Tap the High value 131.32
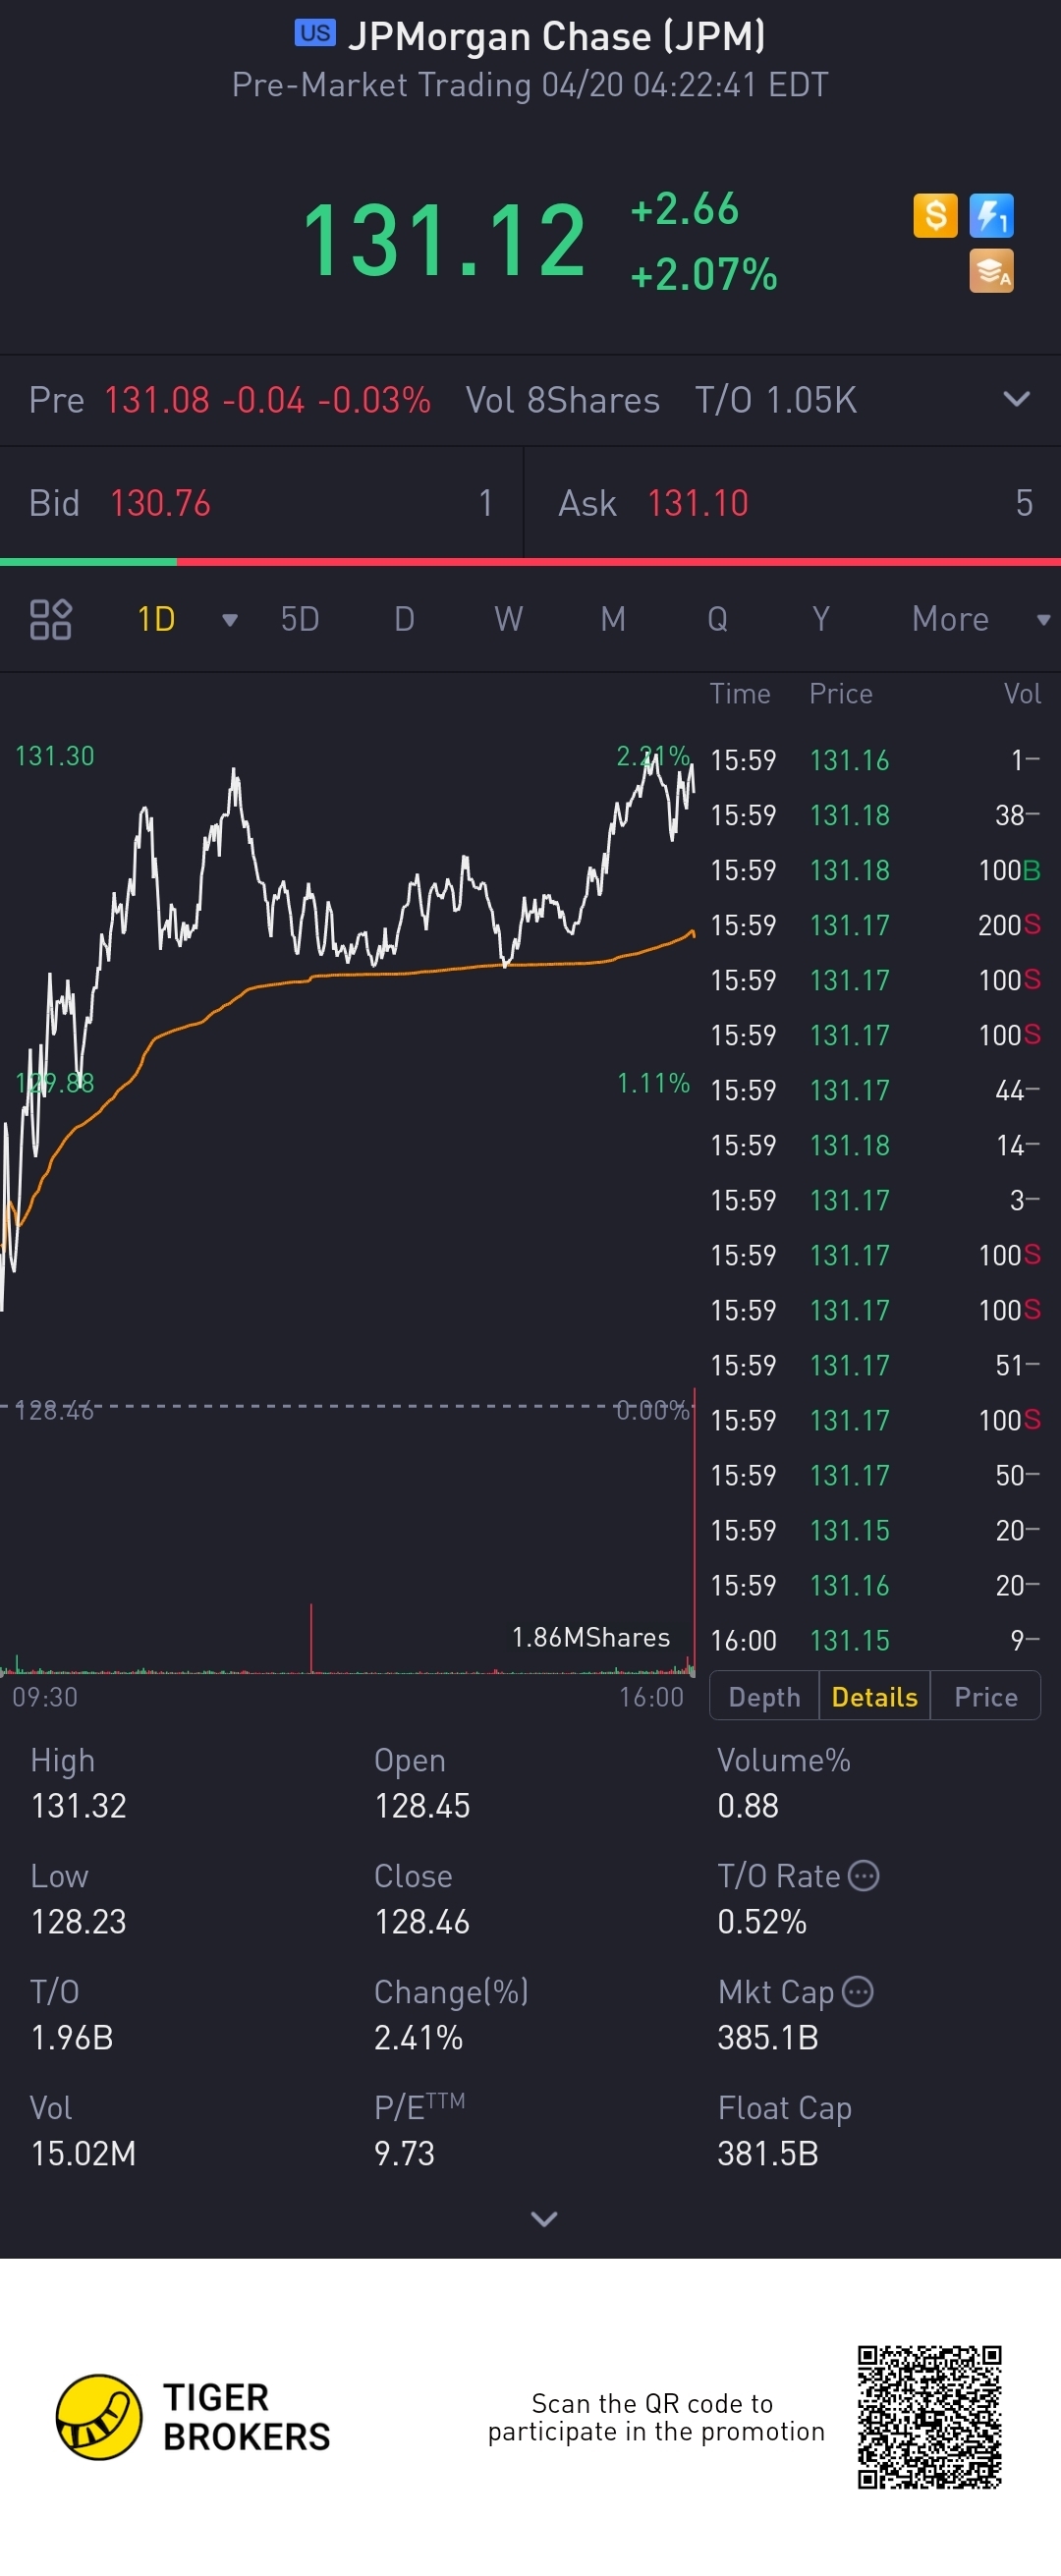This screenshot has height=2576, width=1061. pos(79,1806)
